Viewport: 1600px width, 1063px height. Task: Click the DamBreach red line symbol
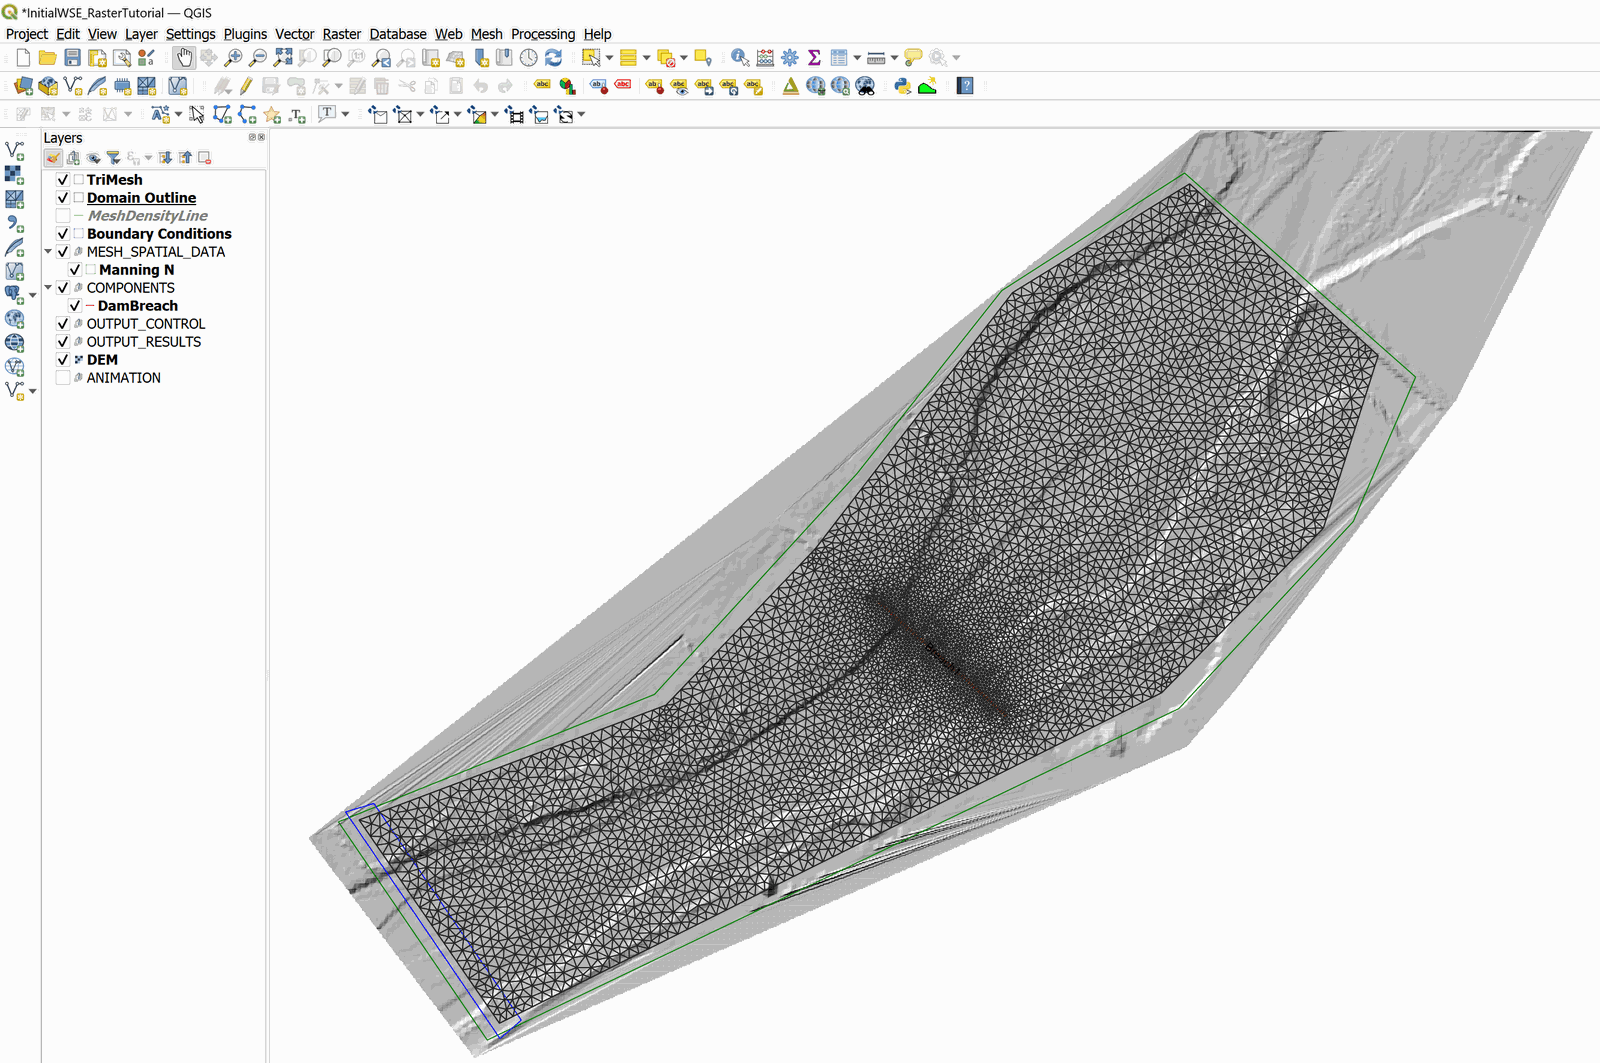point(90,306)
